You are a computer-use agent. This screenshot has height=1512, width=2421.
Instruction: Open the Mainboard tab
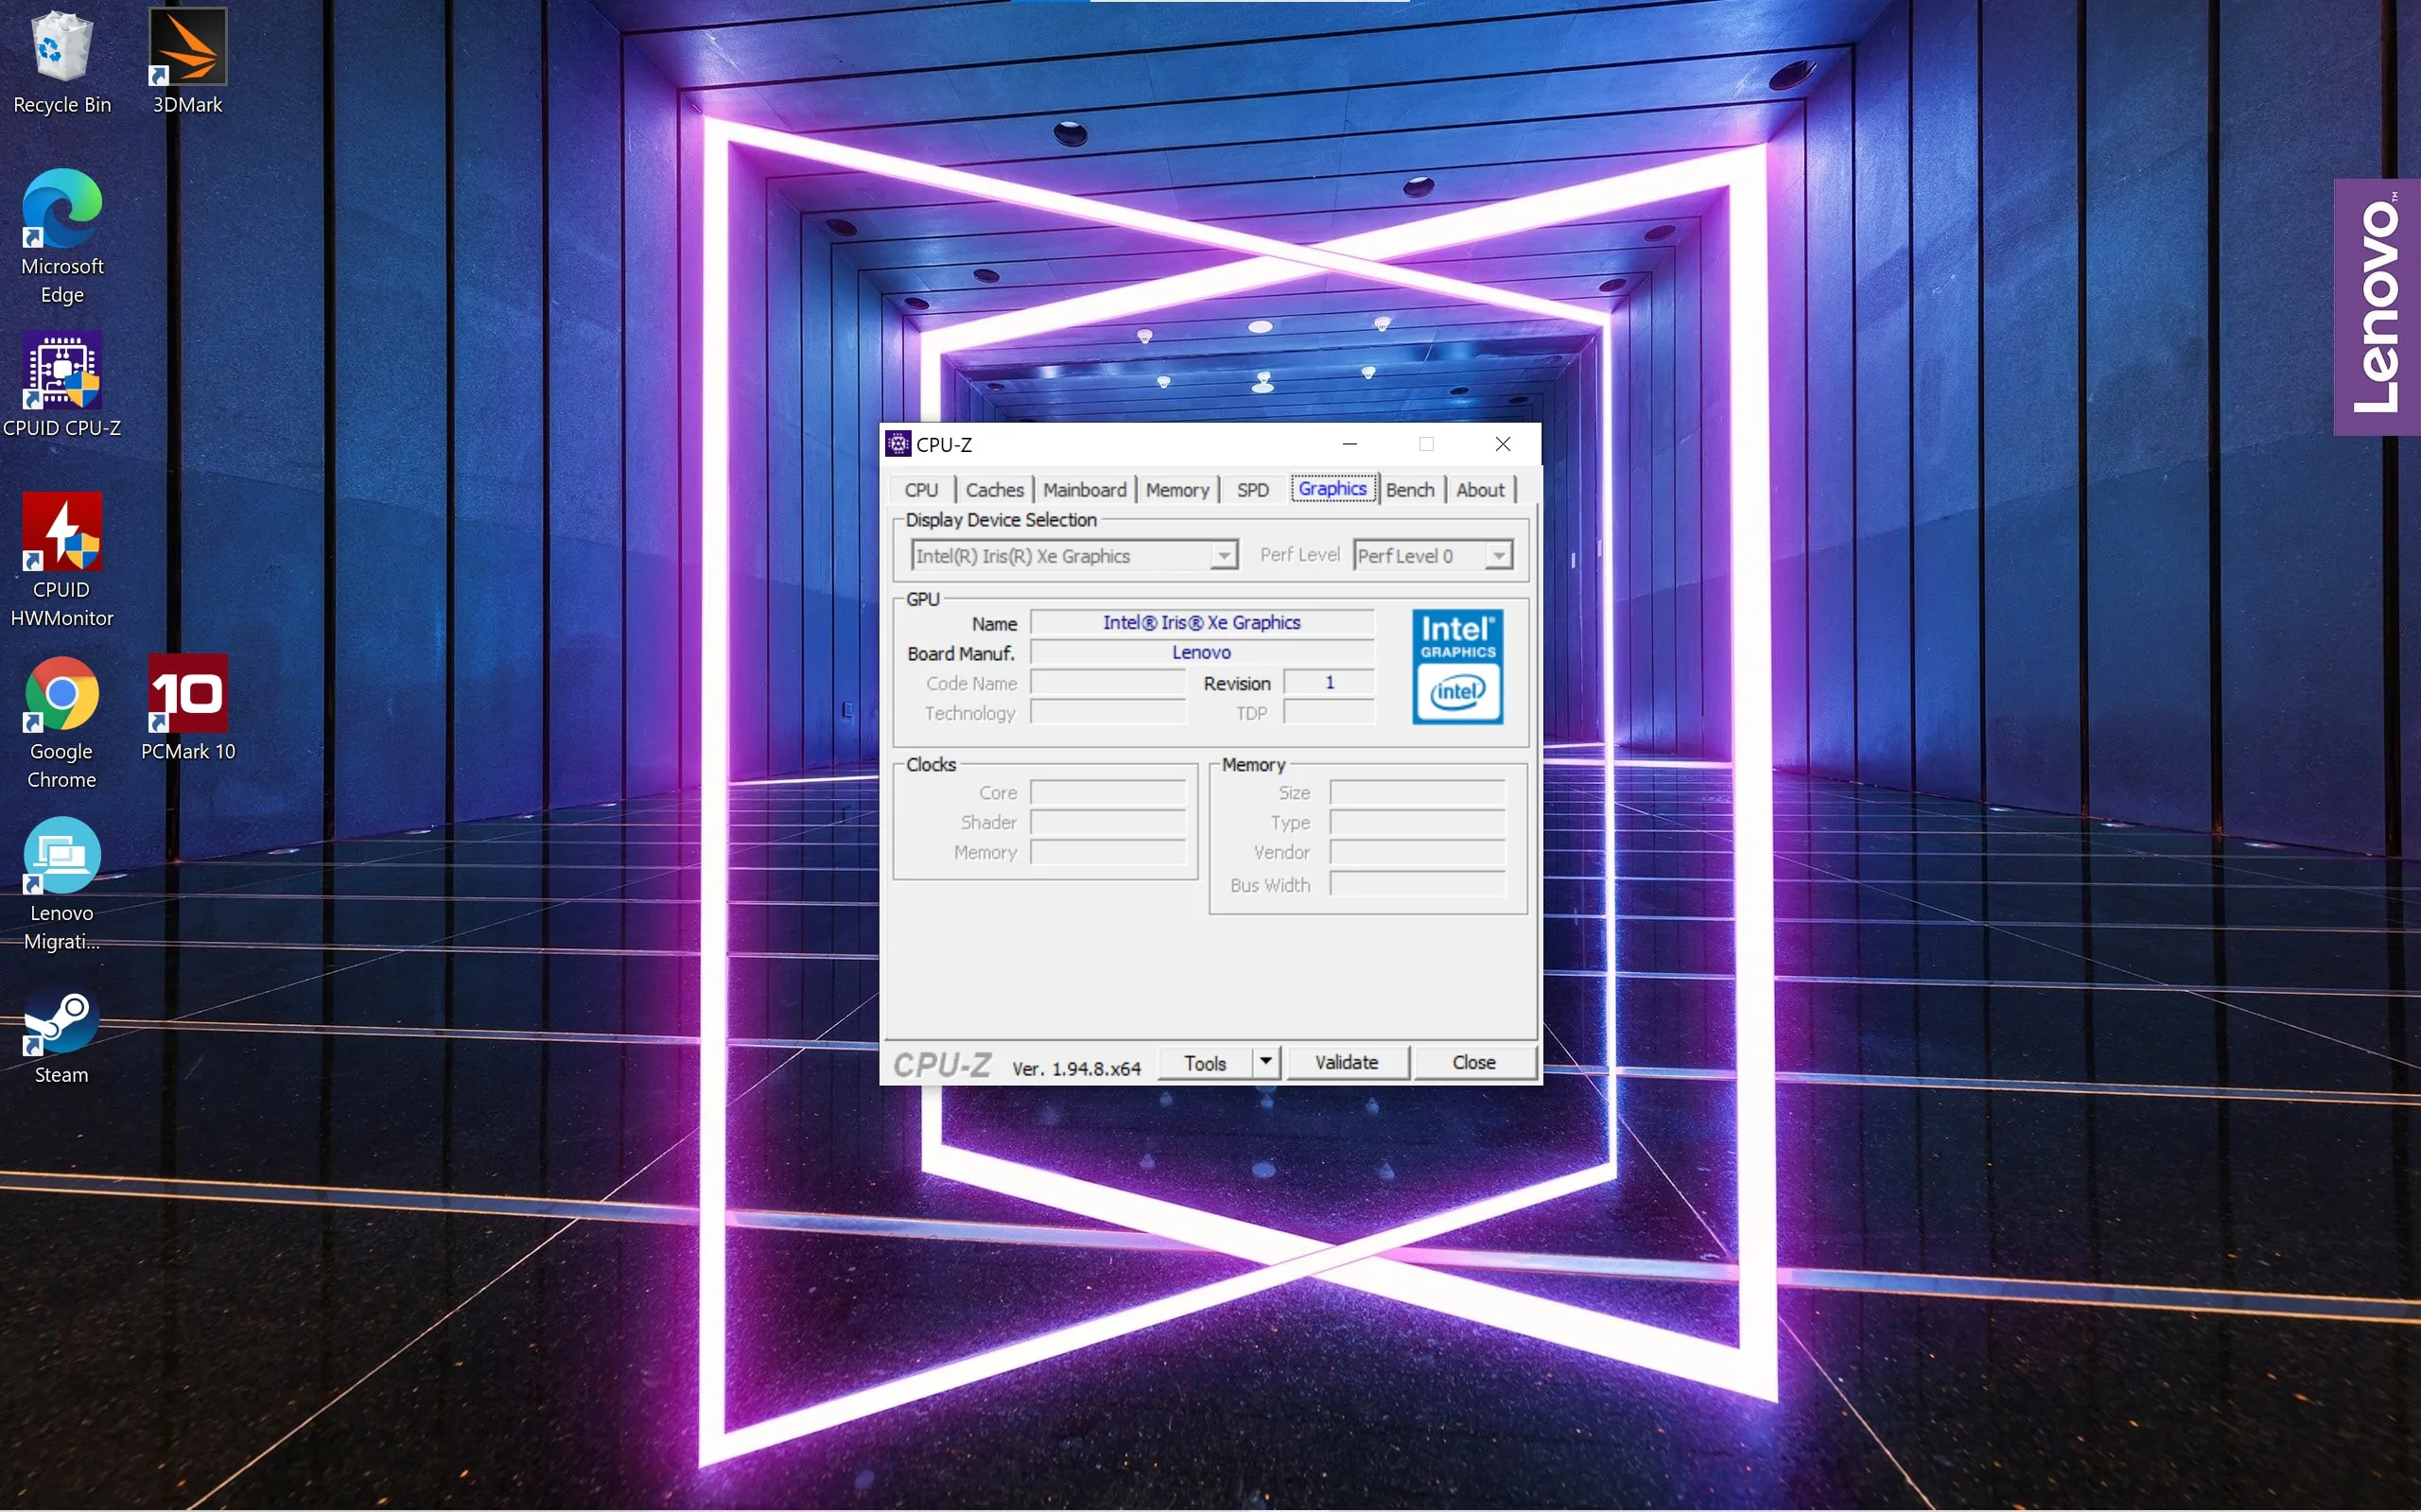tap(1084, 490)
